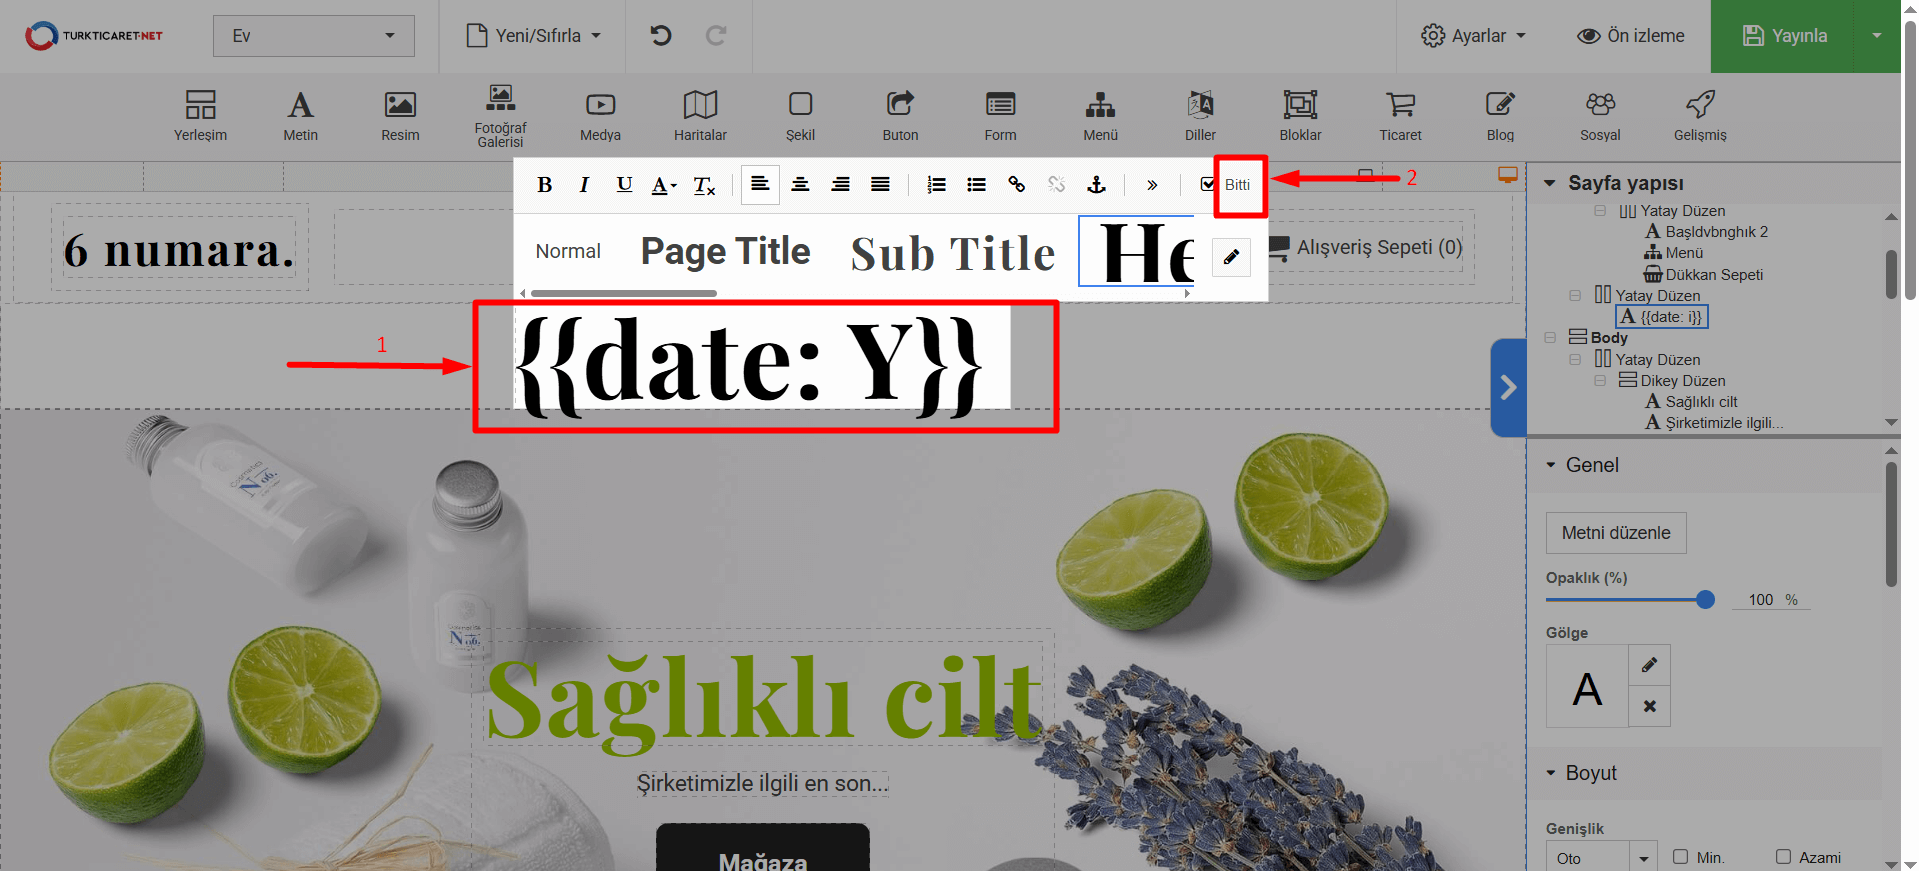Apply the Normal text style
This screenshot has height=871, width=1919.
tap(568, 251)
